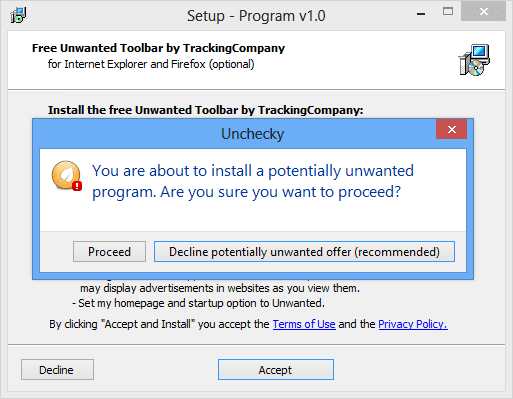
Task: Open the Privacy Policy link
Action: pyautogui.click(x=413, y=324)
